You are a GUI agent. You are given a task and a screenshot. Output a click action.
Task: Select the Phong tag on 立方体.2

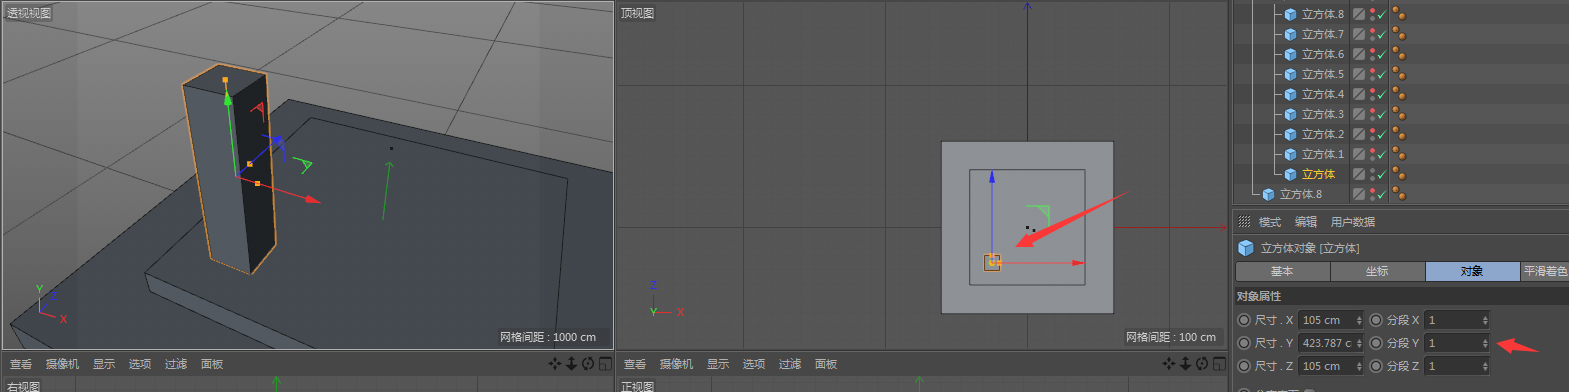click(x=1399, y=134)
